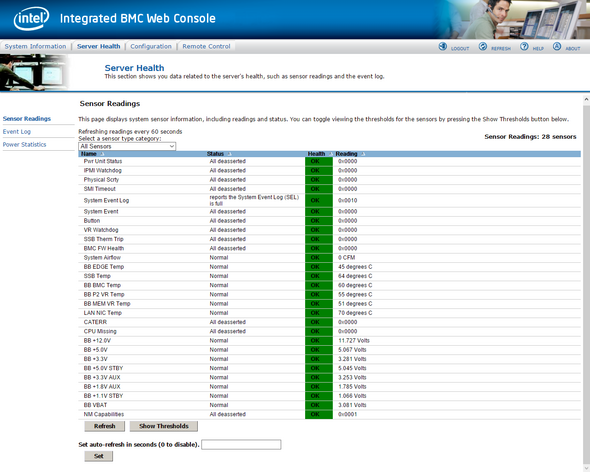
Task: Switch to the Configuration tab
Action: click(151, 46)
